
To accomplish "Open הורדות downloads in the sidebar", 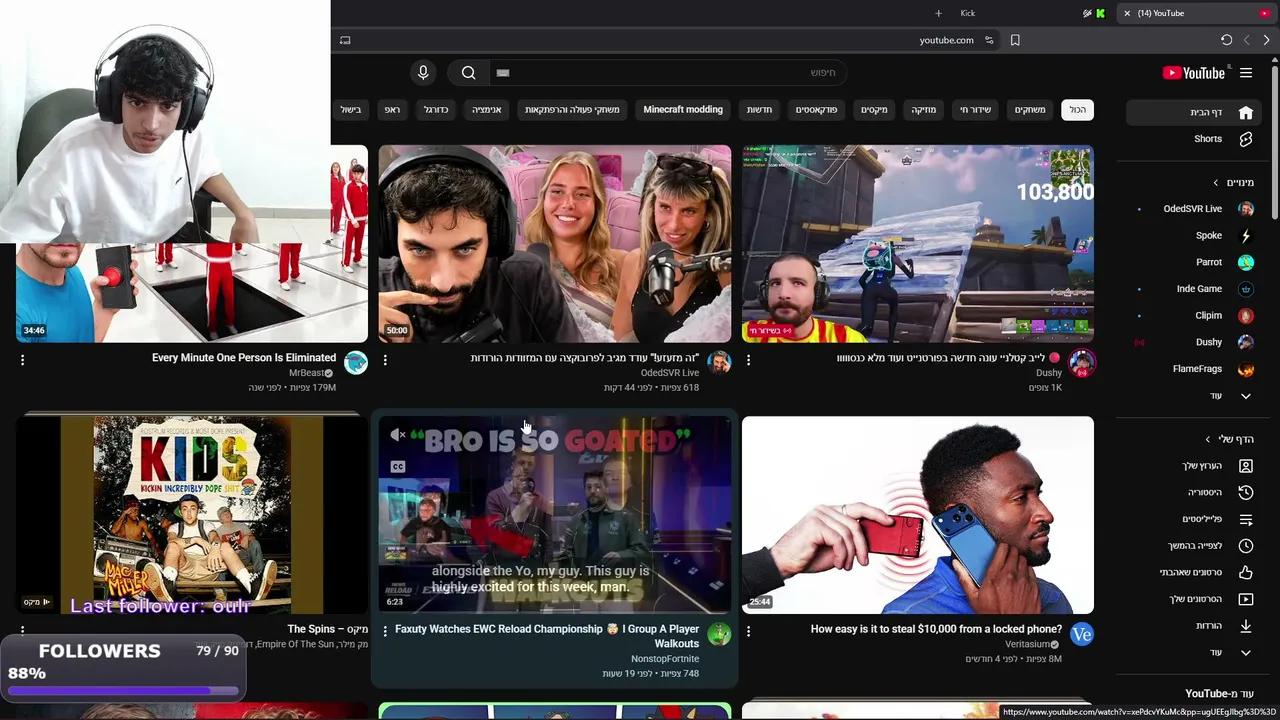I will (x=1193, y=626).
